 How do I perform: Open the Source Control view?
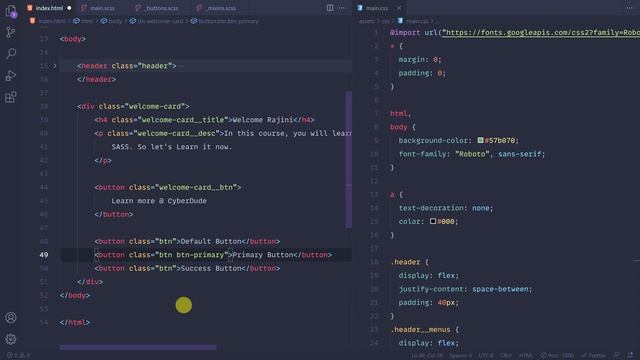11,32
